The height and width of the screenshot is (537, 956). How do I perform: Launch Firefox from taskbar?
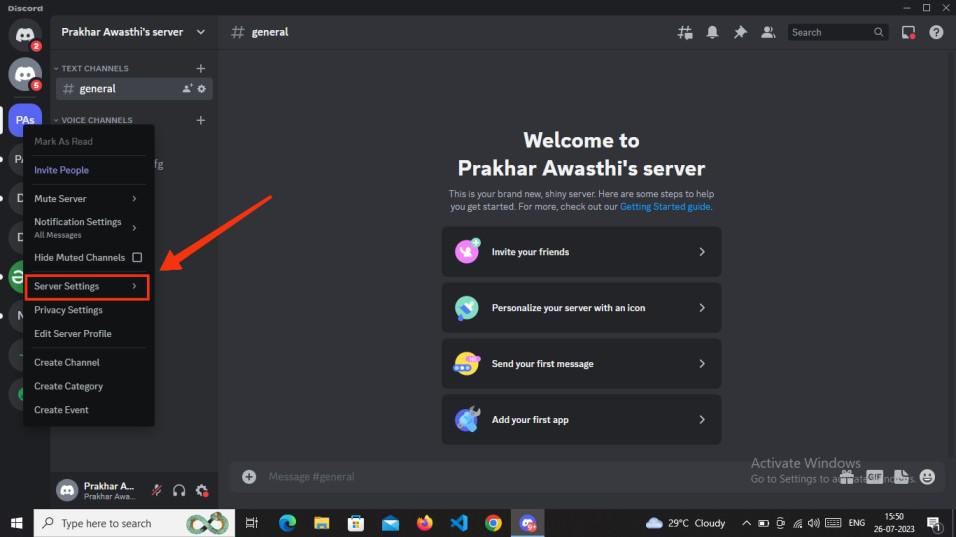pyautogui.click(x=424, y=523)
